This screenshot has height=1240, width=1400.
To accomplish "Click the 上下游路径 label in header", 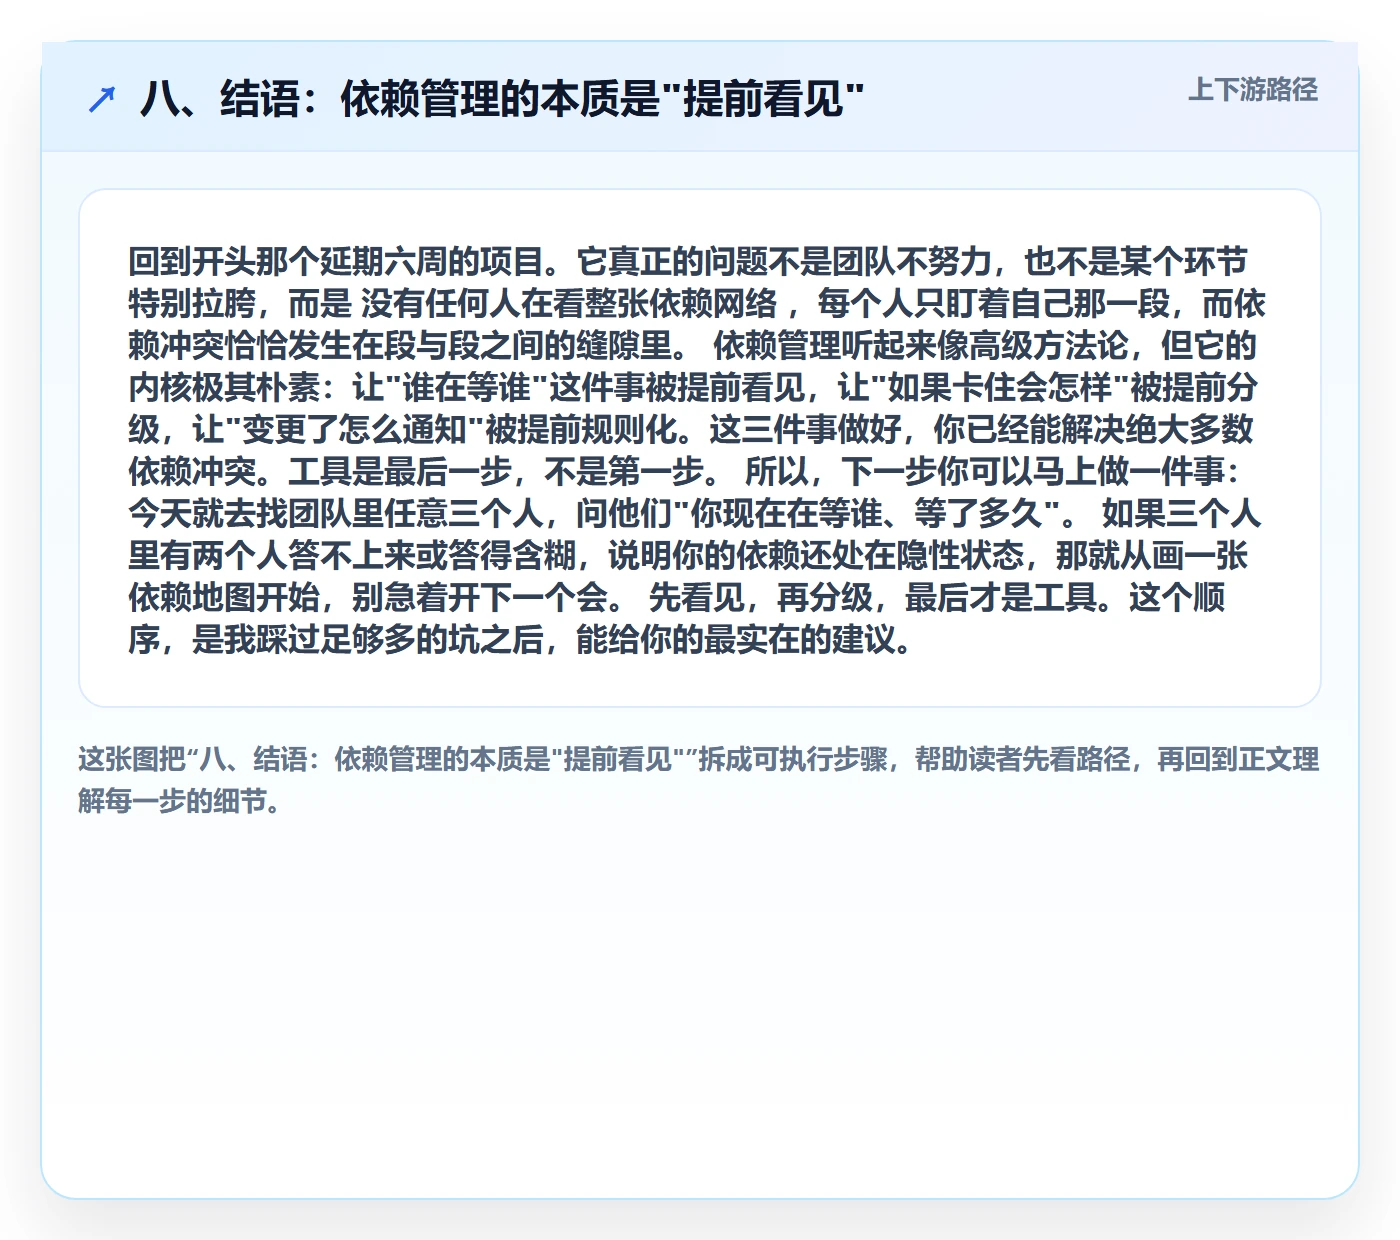I will pyautogui.click(x=1252, y=90).
